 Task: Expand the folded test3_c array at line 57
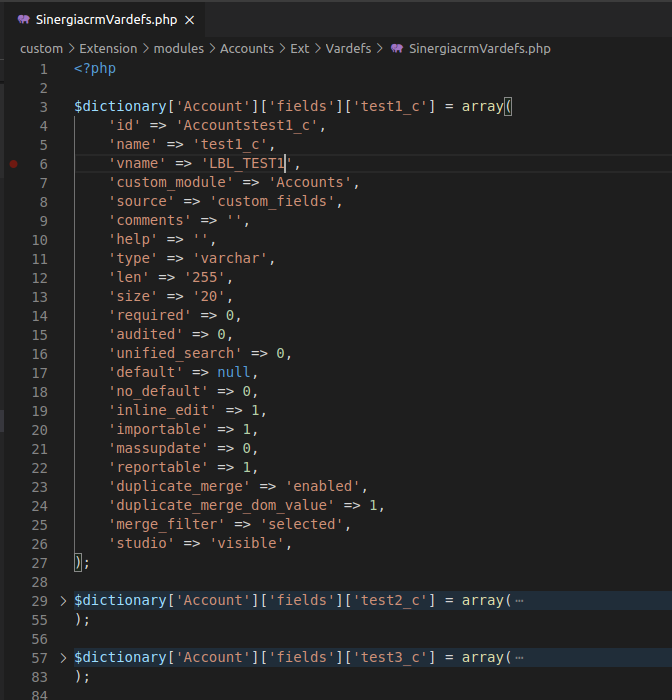[x=63, y=658]
